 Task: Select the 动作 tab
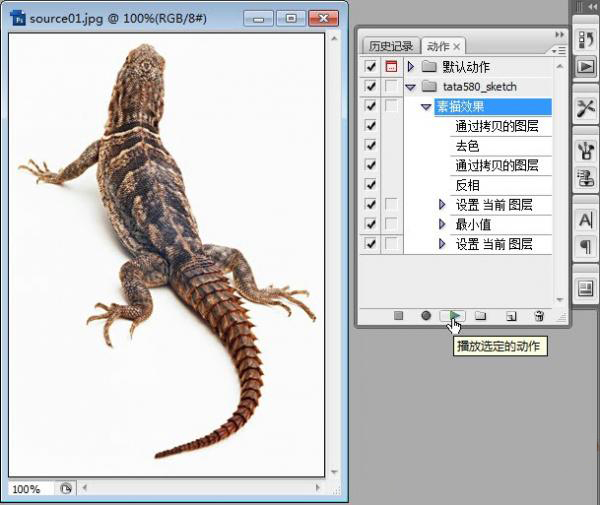click(x=438, y=47)
